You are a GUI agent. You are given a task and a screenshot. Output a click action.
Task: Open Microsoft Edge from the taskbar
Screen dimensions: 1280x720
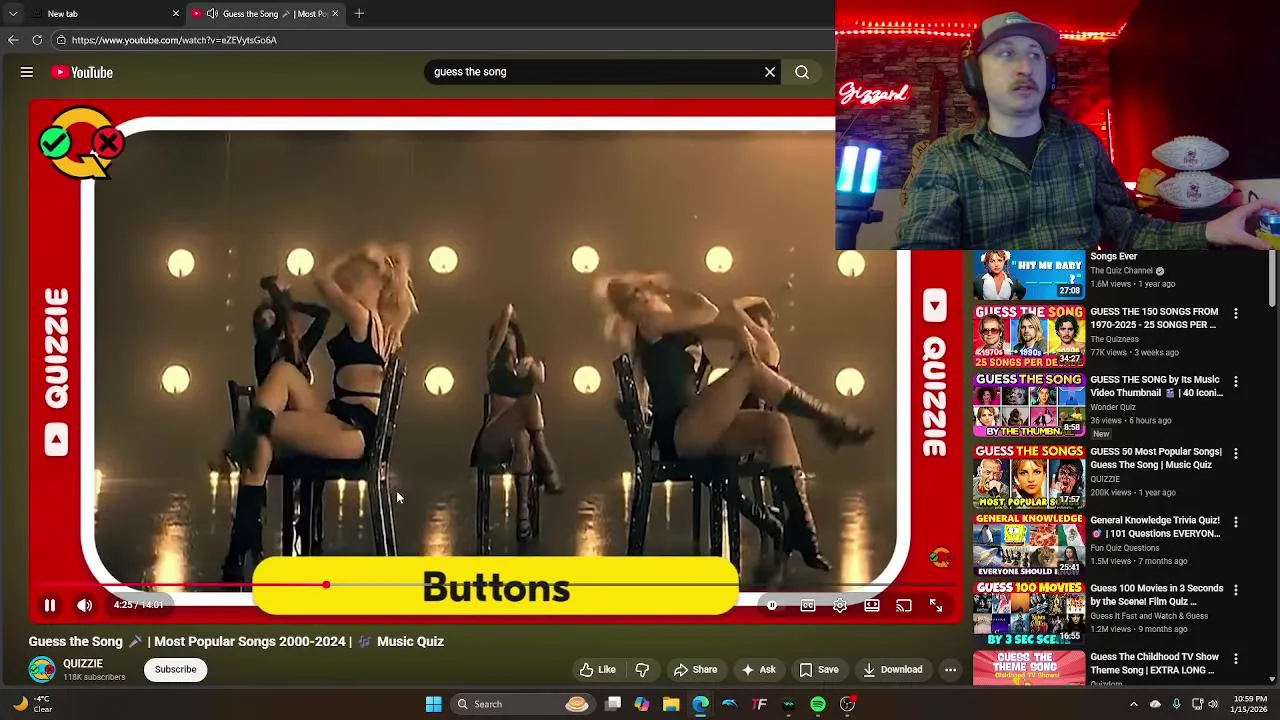700,704
